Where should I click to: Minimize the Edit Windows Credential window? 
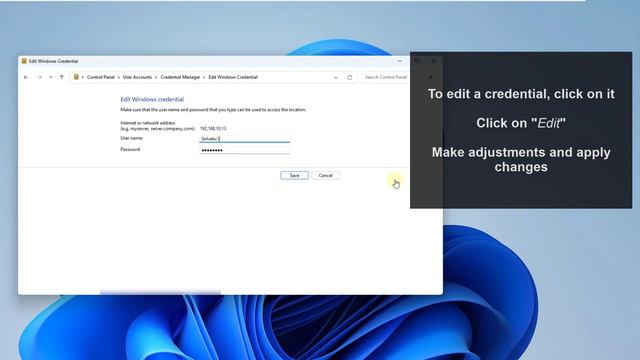(400, 61)
